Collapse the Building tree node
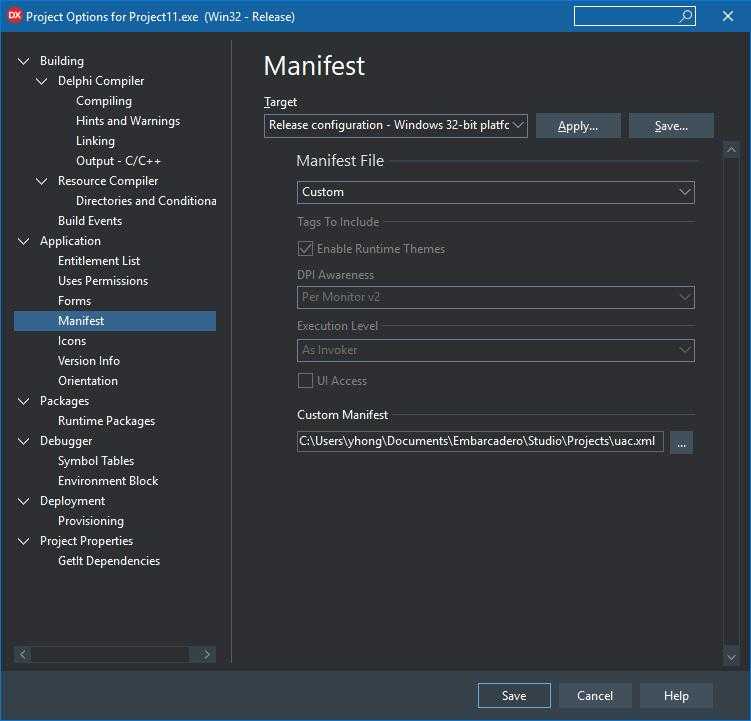Screen dimensions: 751x721 pyautogui.click(x=23, y=61)
